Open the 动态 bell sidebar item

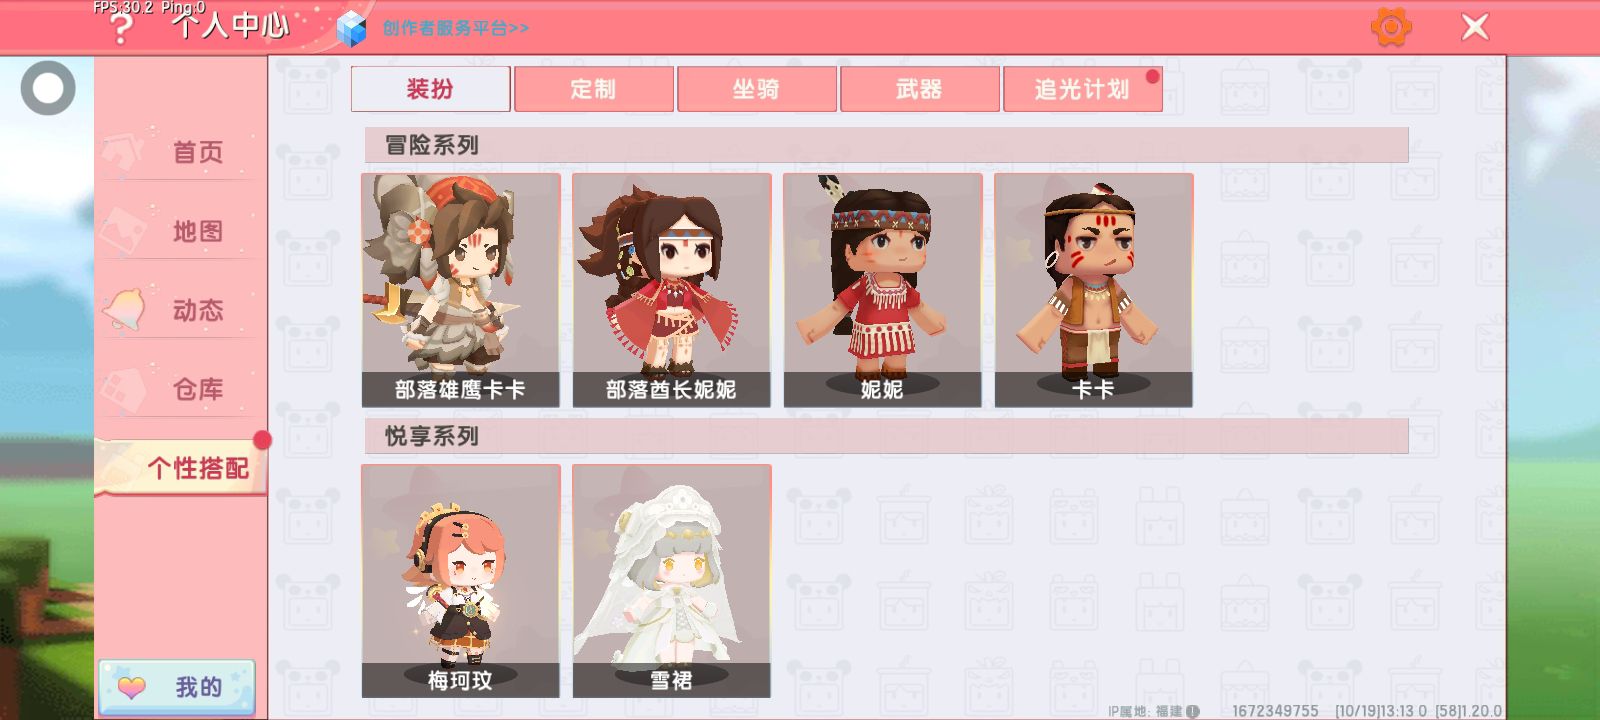(x=181, y=310)
